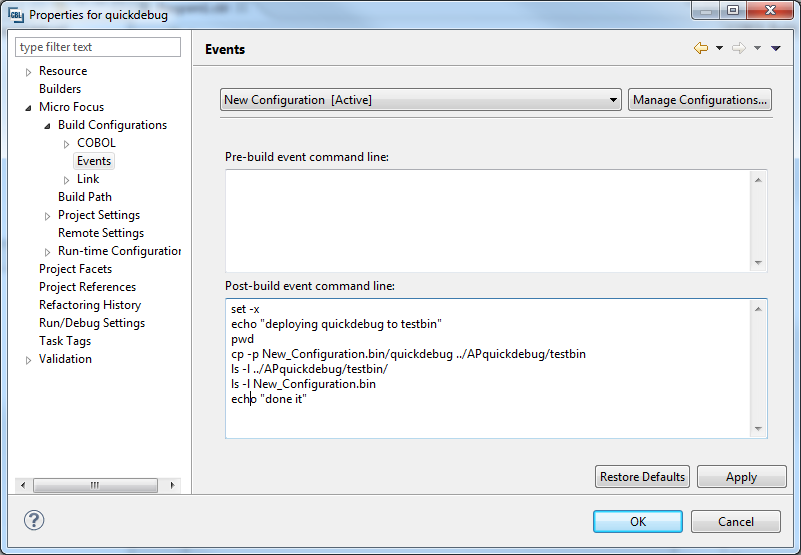Expand the COBOL tree node

tap(67, 144)
